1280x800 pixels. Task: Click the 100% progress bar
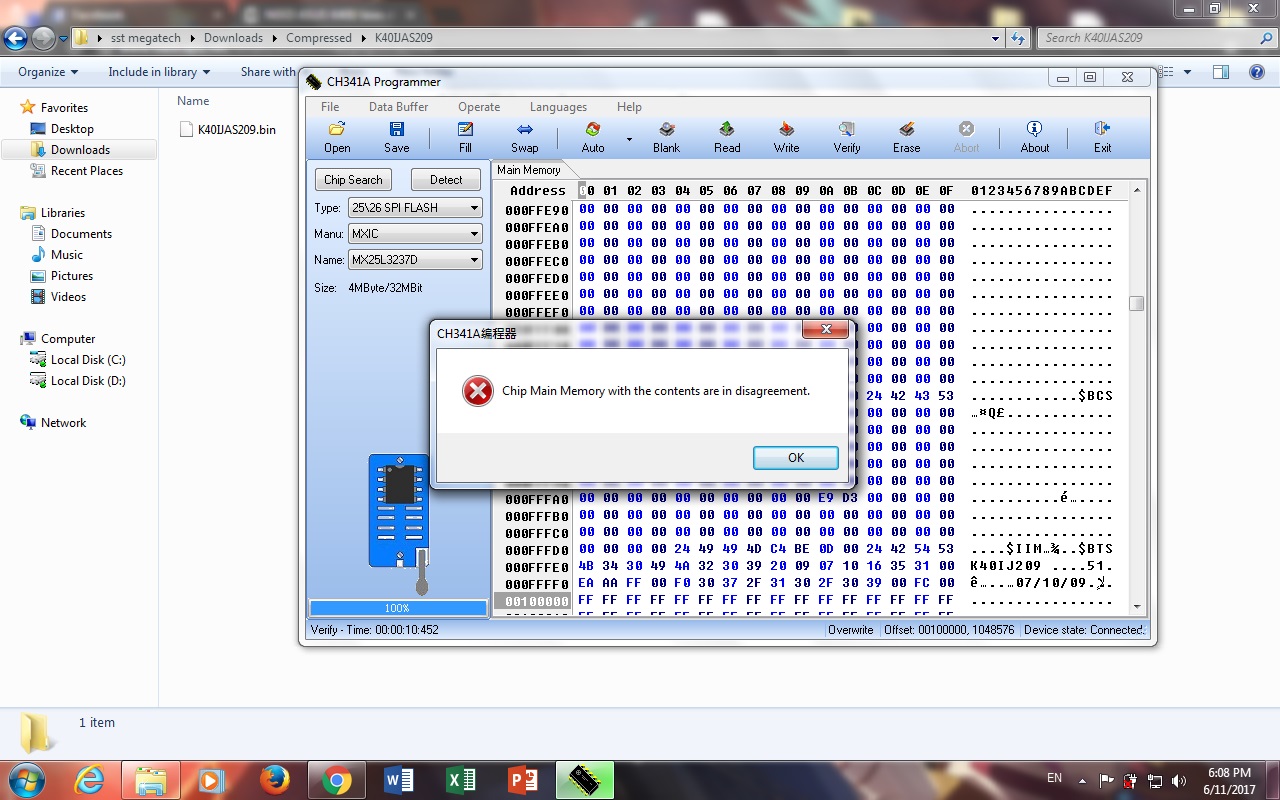tap(397, 608)
